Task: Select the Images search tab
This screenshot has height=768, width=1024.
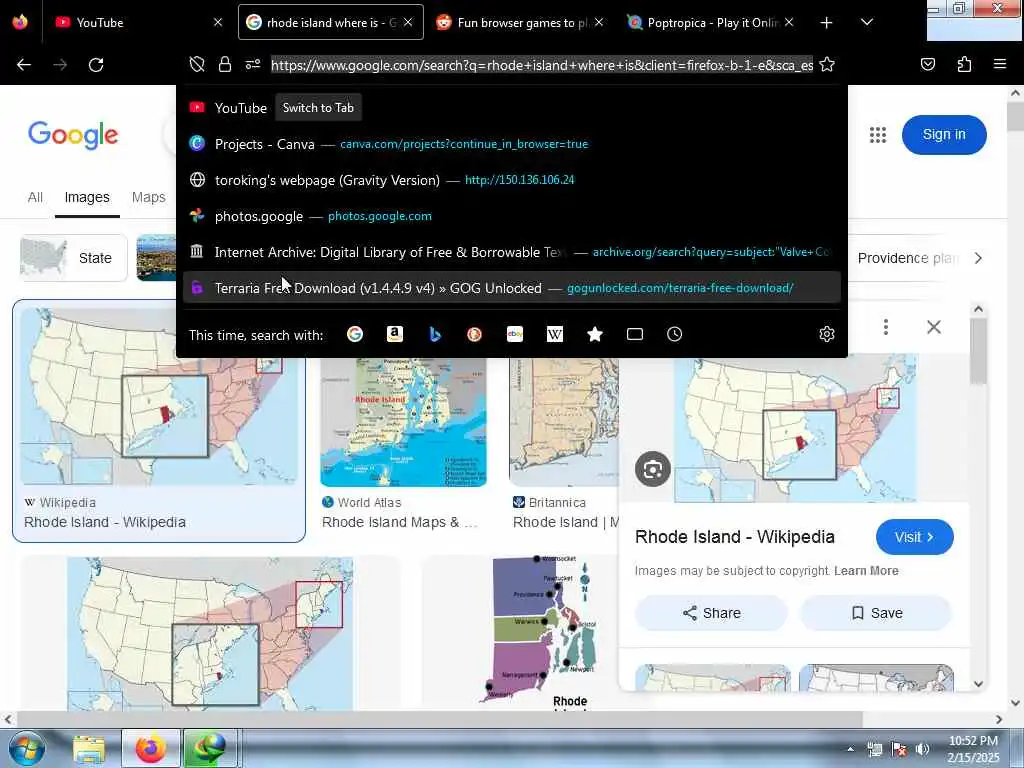Action: 87,197
